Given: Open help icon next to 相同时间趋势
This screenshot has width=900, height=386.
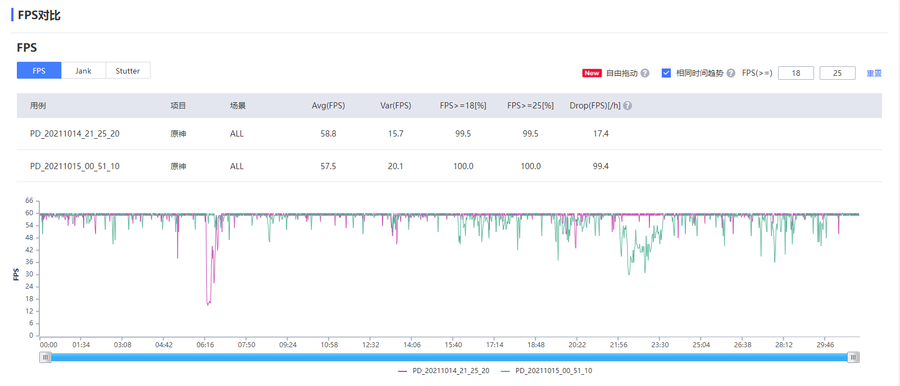Looking at the screenshot, I should click(x=731, y=74).
